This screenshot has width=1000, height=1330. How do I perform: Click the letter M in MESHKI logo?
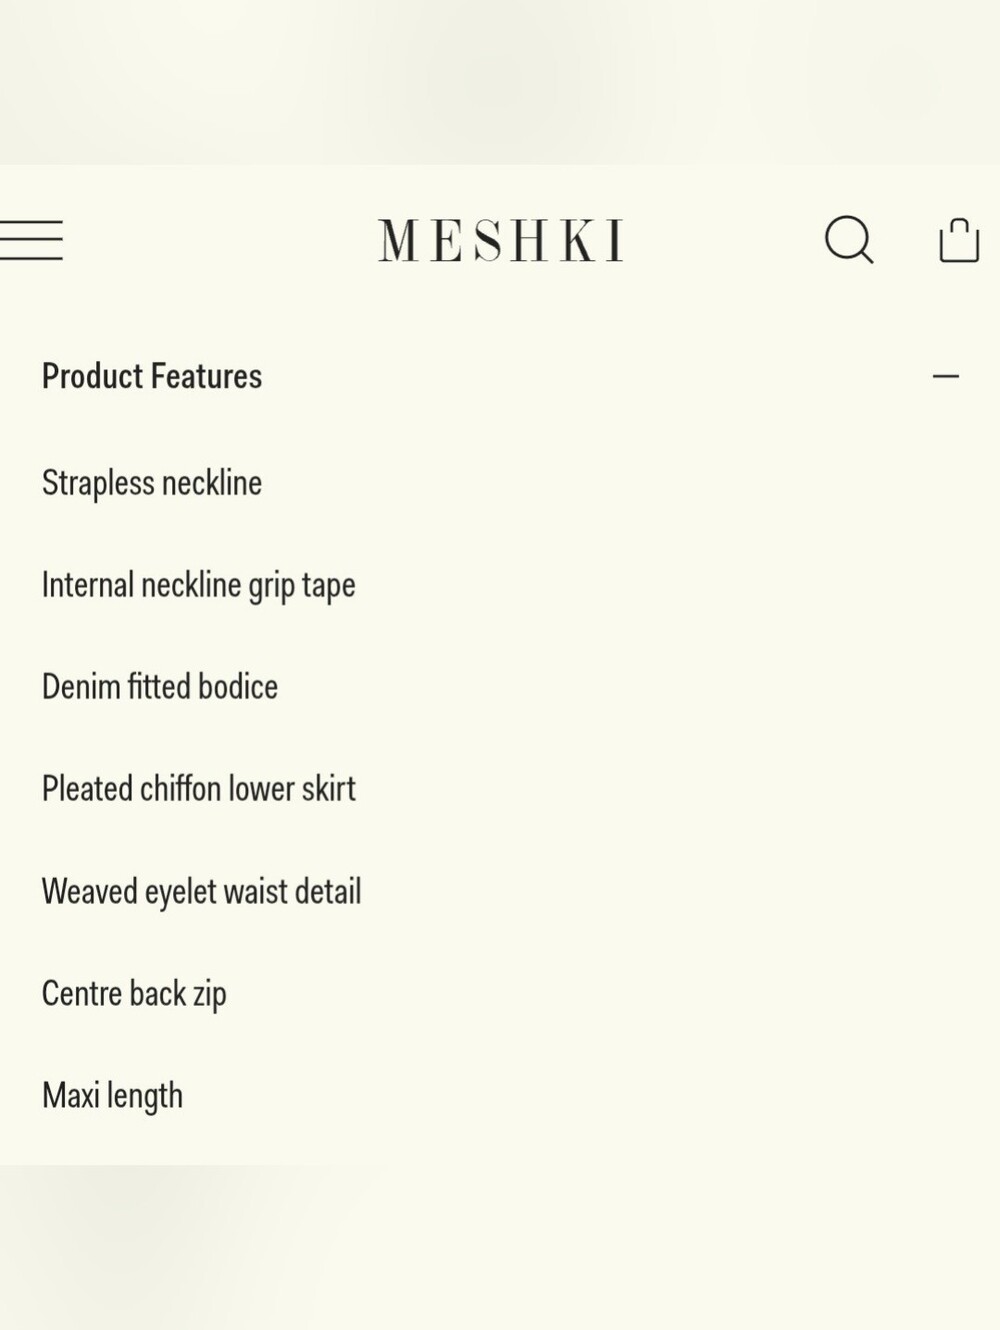pyautogui.click(x=398, y=241)
